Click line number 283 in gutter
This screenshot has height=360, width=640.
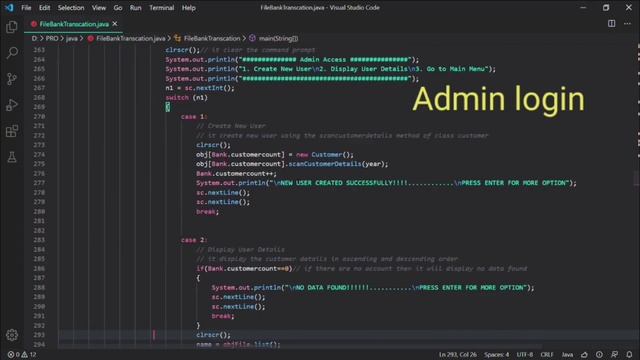point(39,240)
